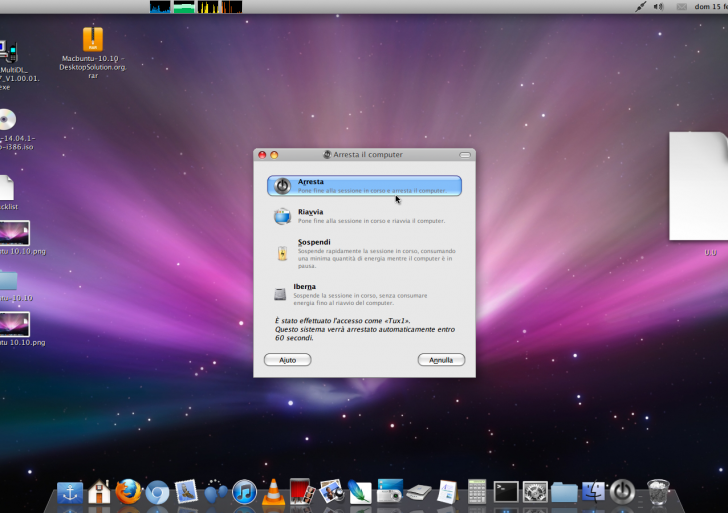Click Annulla to cancel shutdown
728x513 pixels.
[x=441, y=360]
